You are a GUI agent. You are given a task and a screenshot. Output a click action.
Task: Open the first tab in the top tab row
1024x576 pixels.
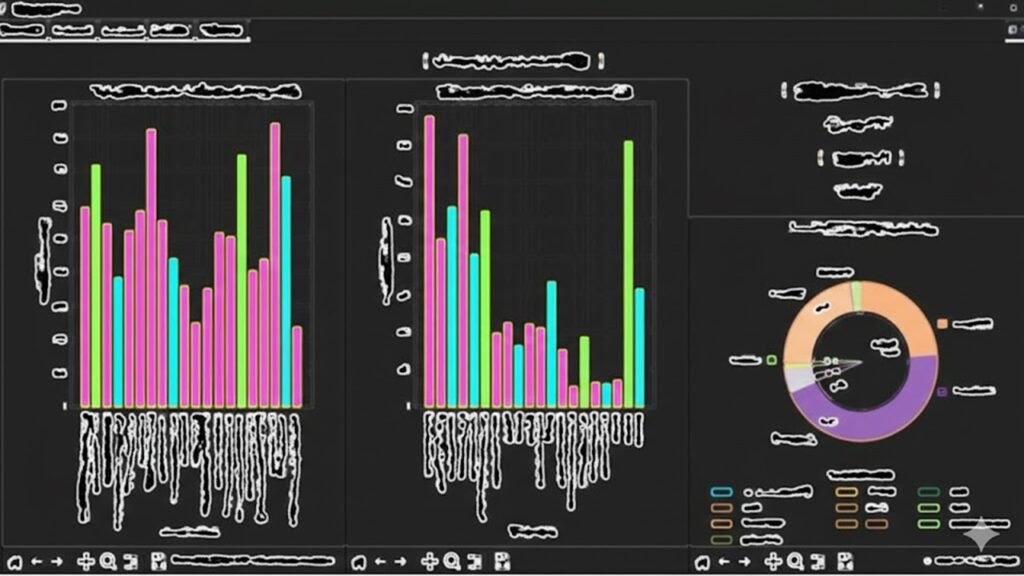(x=23, y=31)
